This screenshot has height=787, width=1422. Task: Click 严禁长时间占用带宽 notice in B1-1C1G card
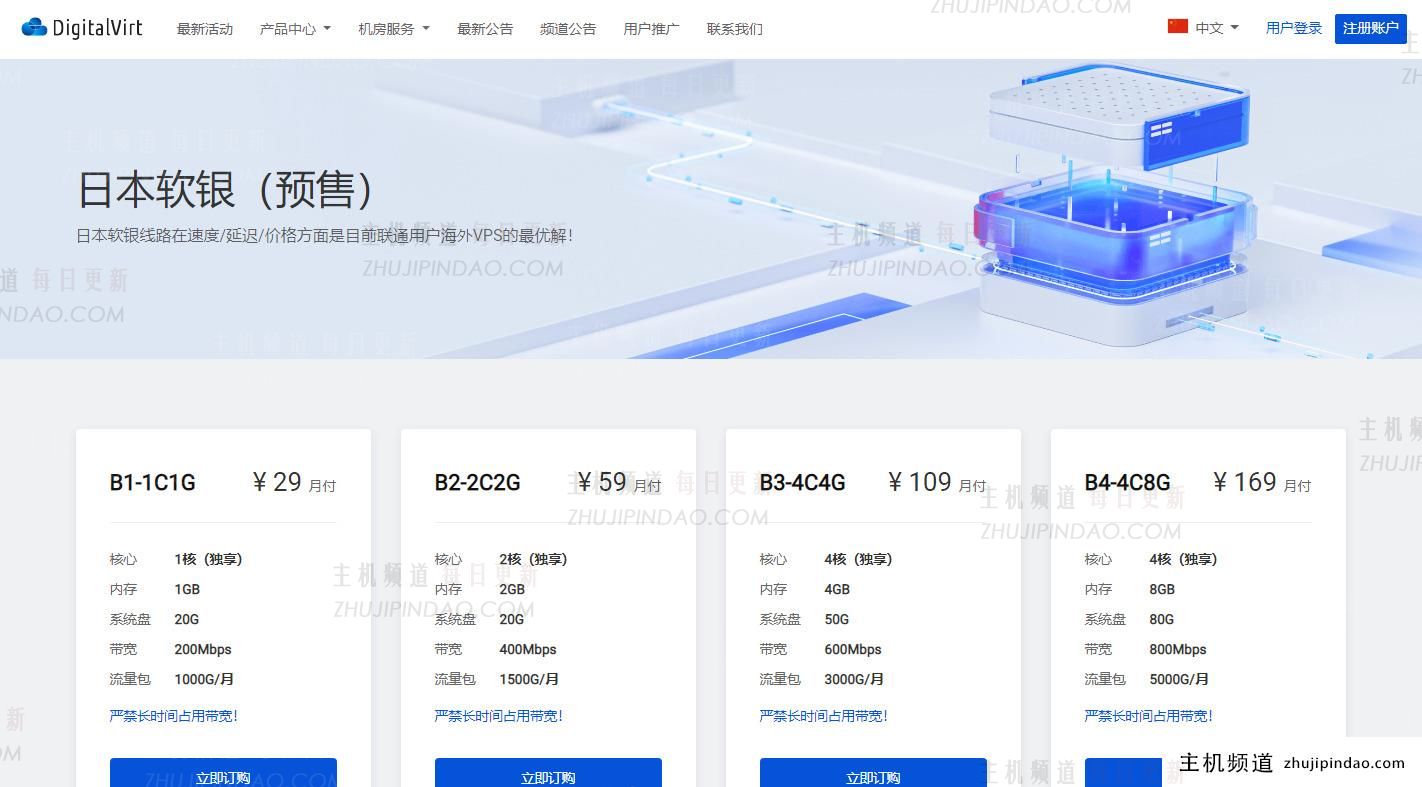pos(174,716)
